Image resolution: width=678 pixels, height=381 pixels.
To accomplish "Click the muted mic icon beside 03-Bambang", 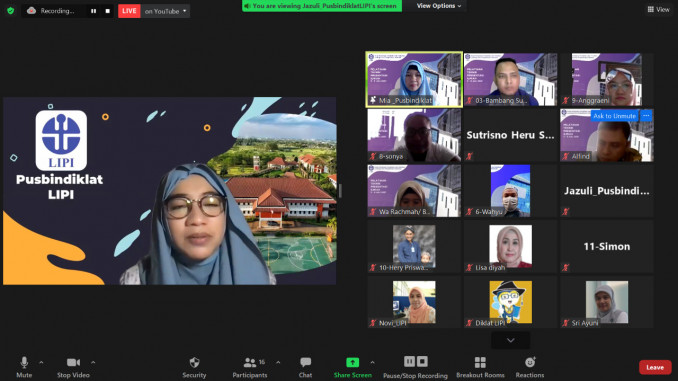I will point(469,100).
